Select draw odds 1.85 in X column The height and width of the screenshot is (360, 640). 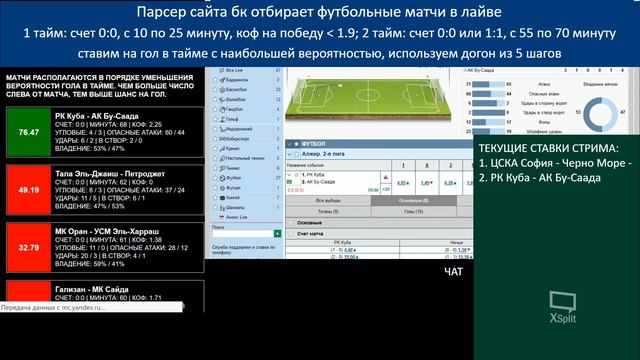pos(427,183)
